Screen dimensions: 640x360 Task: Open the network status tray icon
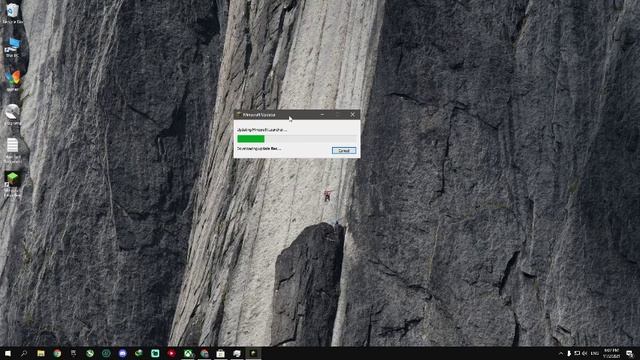point(577,353)
